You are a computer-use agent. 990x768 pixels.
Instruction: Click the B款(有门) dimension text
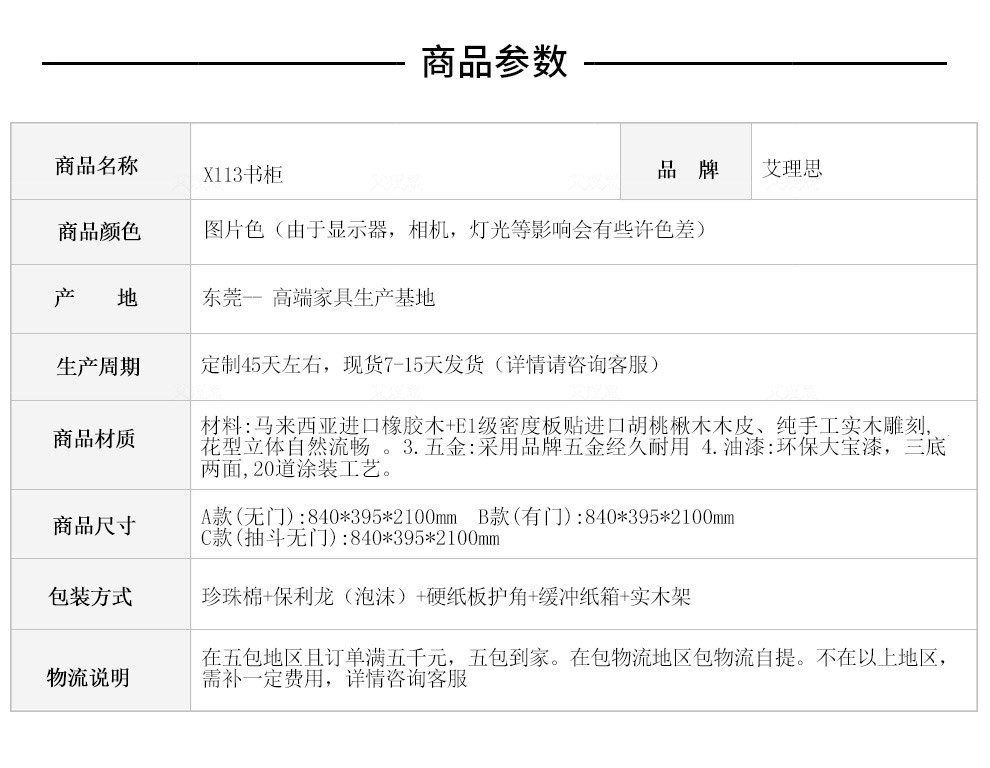[606, 517]
